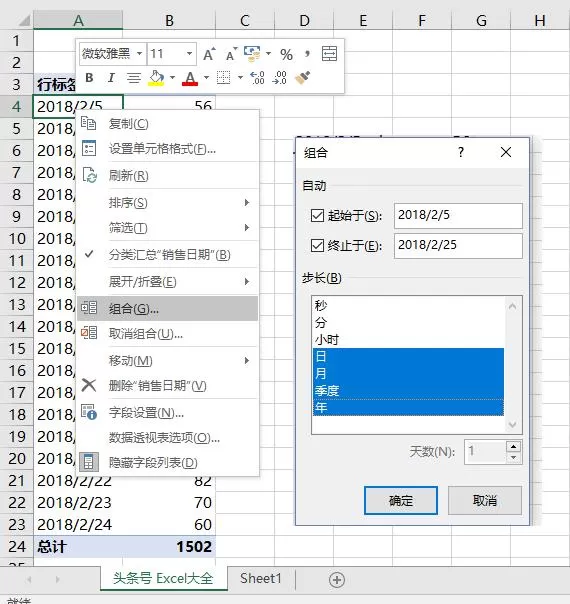
Task: Increase 天数 with the up spinner
Action: (513, 446)
